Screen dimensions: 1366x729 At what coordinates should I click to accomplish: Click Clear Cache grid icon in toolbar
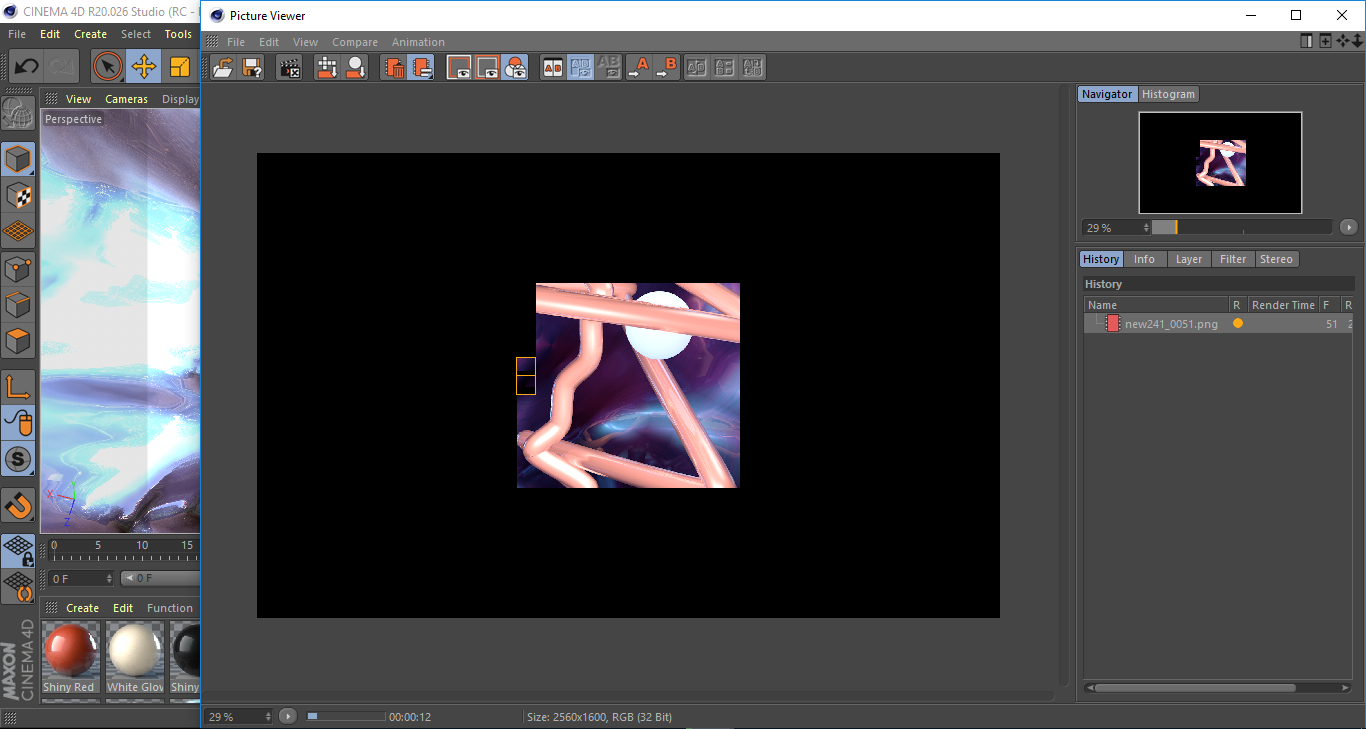327,68
